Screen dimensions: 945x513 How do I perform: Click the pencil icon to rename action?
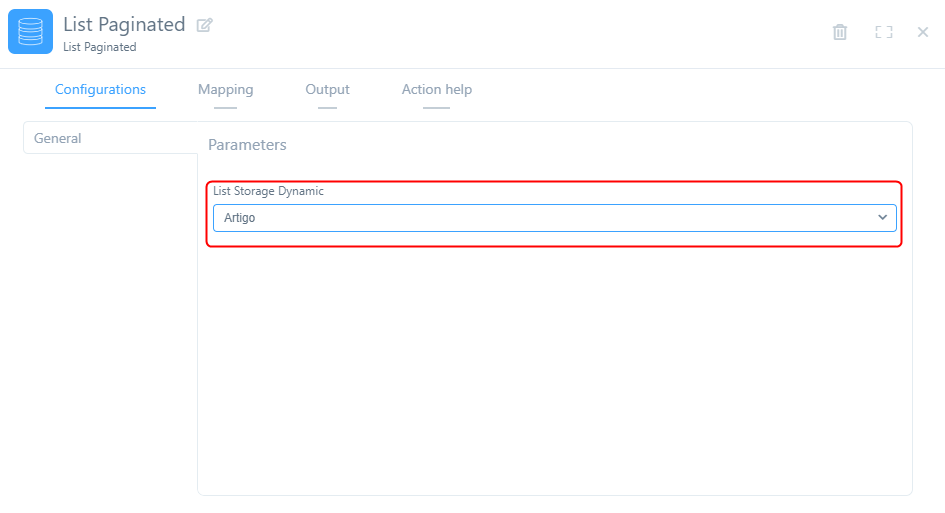click(204, 25)
